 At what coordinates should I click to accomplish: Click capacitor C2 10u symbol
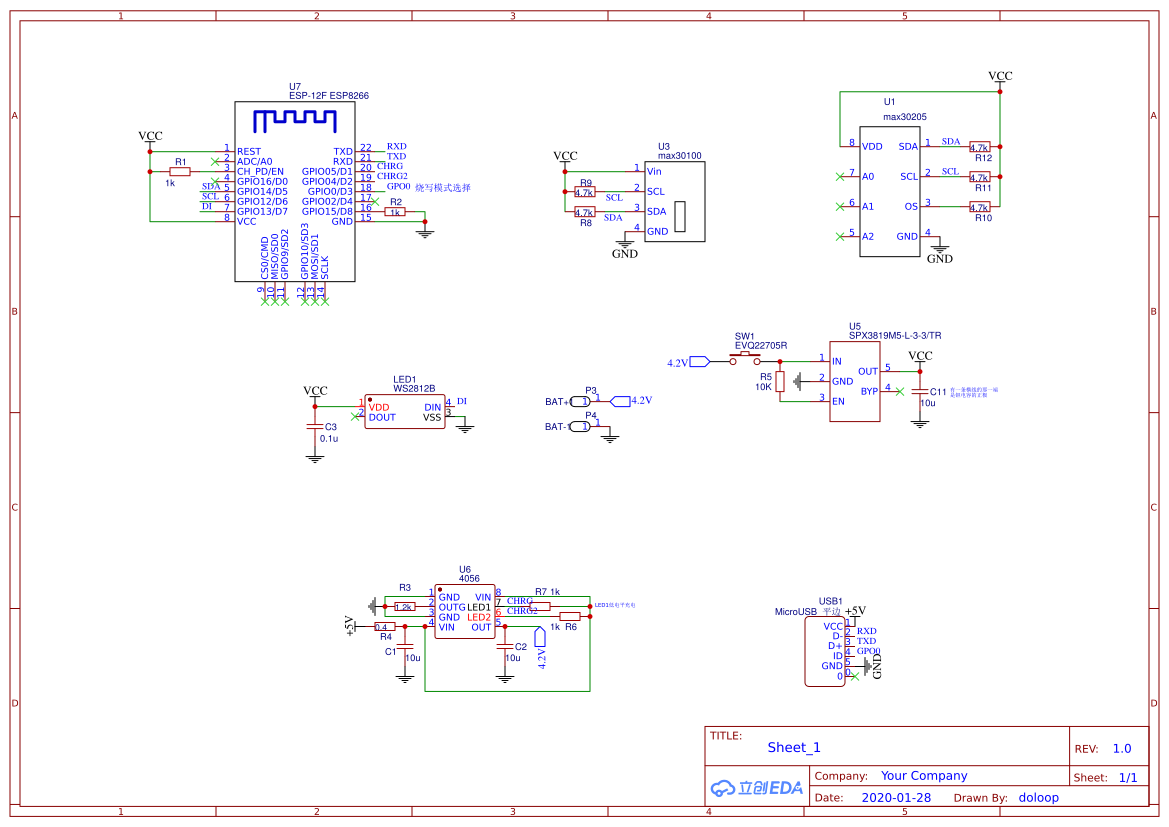click(505, 647)
